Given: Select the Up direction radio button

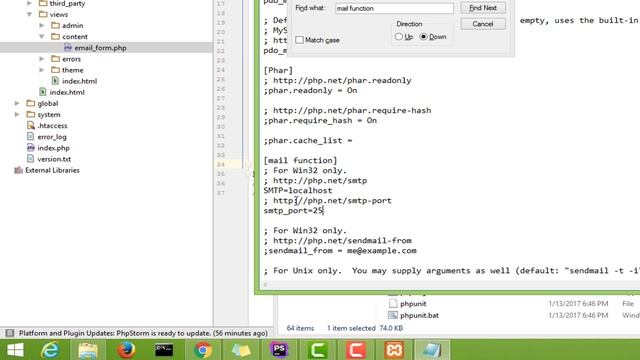Looking at the screenshot, I should point(399,37).
